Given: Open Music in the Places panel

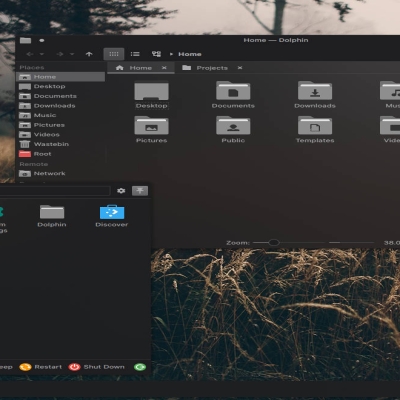Looking at the screenshot, I should click(61, 115).
